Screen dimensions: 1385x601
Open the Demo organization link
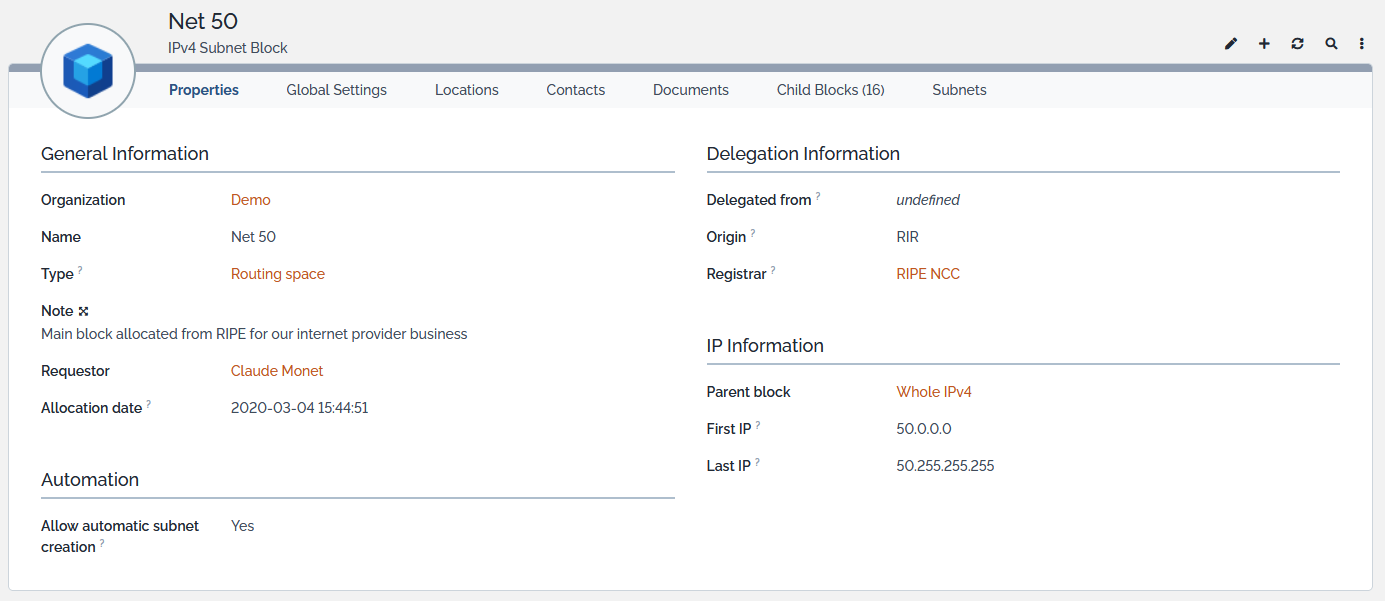point(251,200)
